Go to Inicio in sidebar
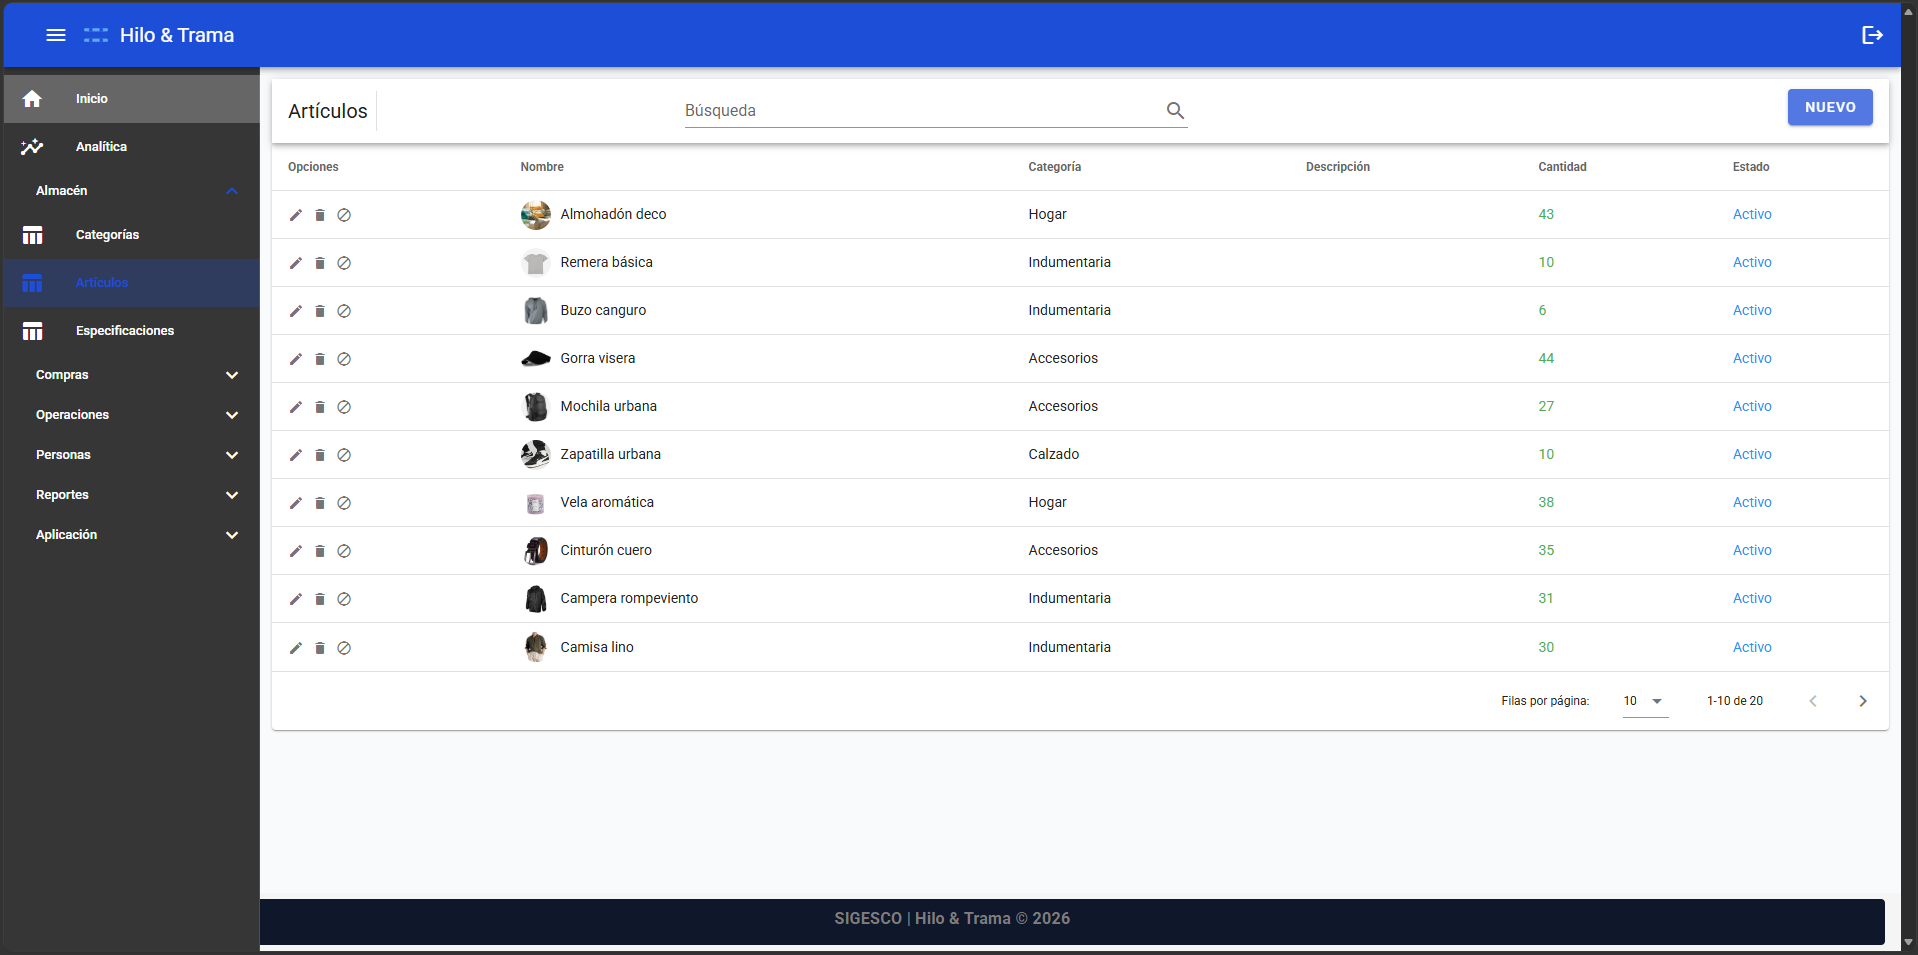1918x955 pixels. click(x=131, y=99)
